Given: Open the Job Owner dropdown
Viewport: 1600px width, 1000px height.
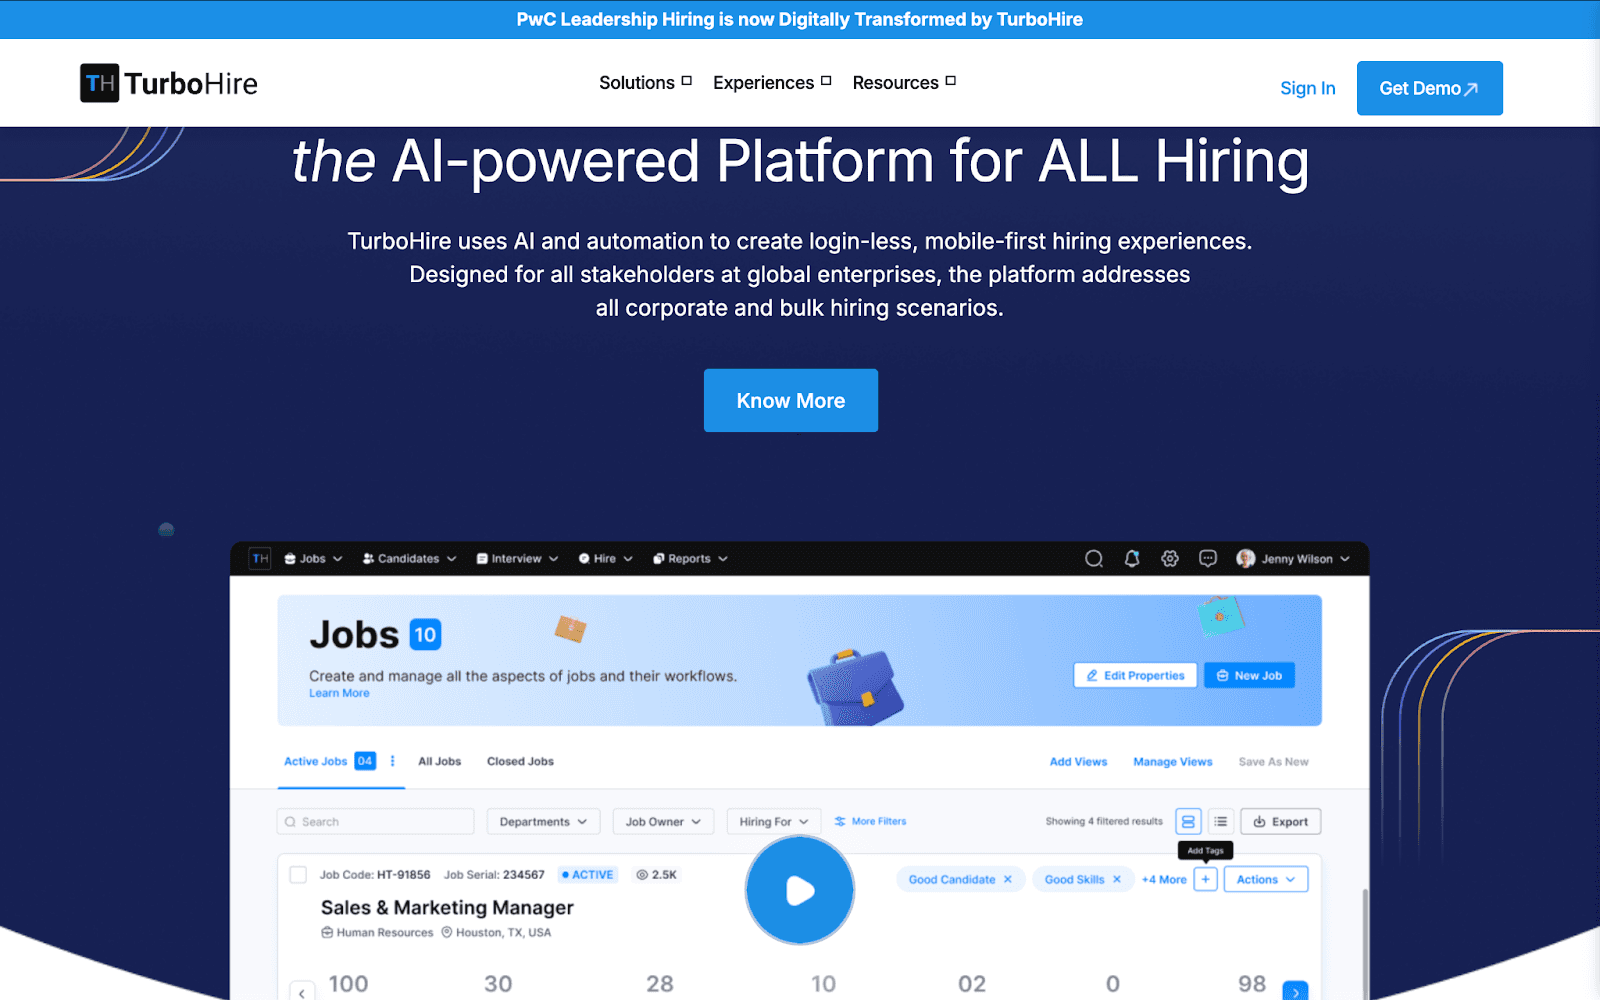Looking at the screenshot, I should [x=663, y=822].
